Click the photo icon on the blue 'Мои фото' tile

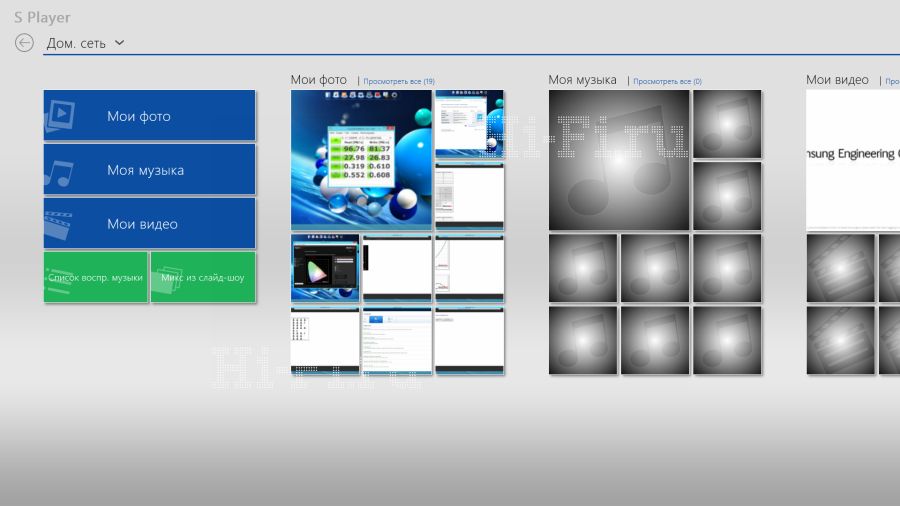60,116
